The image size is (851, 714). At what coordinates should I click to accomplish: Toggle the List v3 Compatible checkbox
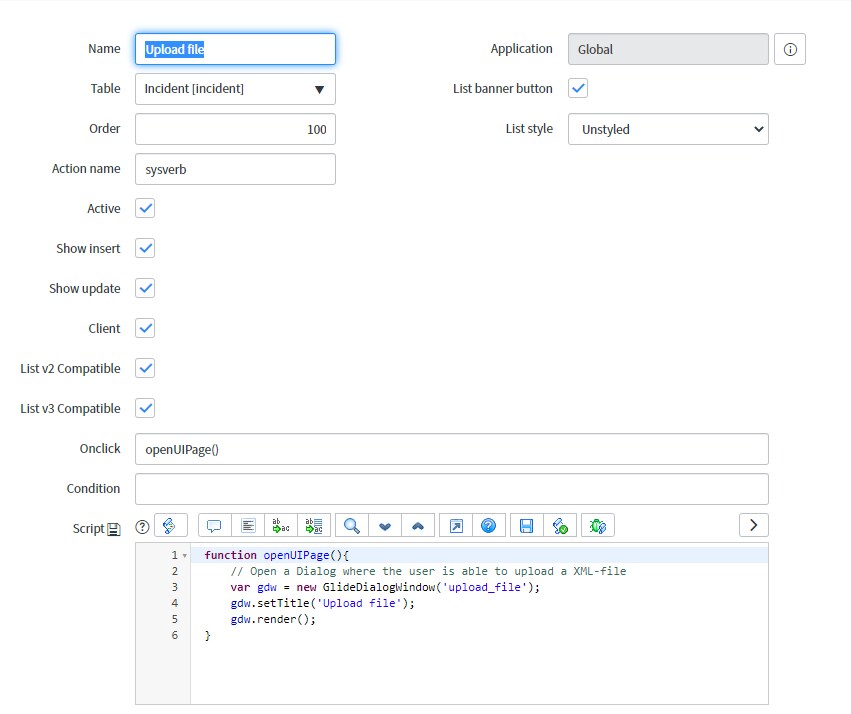tap(146, 408)
